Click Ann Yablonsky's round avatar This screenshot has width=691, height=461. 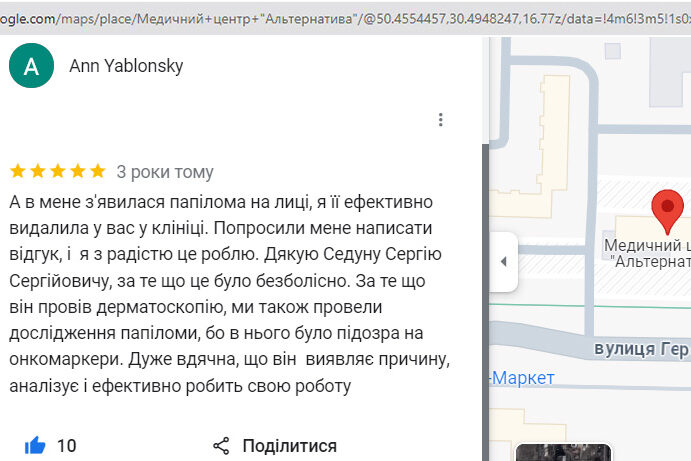click(x=31, y=66)
